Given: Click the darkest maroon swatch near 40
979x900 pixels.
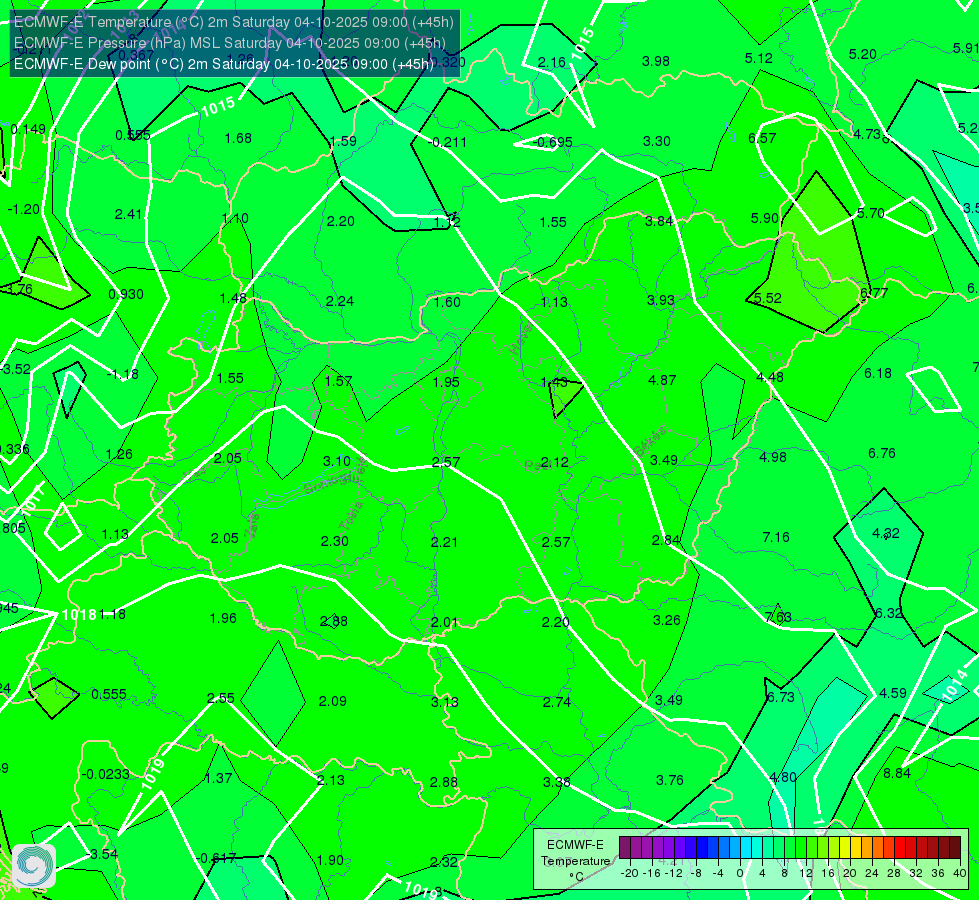Looking at the screenshot, I should tap(955, 848).
